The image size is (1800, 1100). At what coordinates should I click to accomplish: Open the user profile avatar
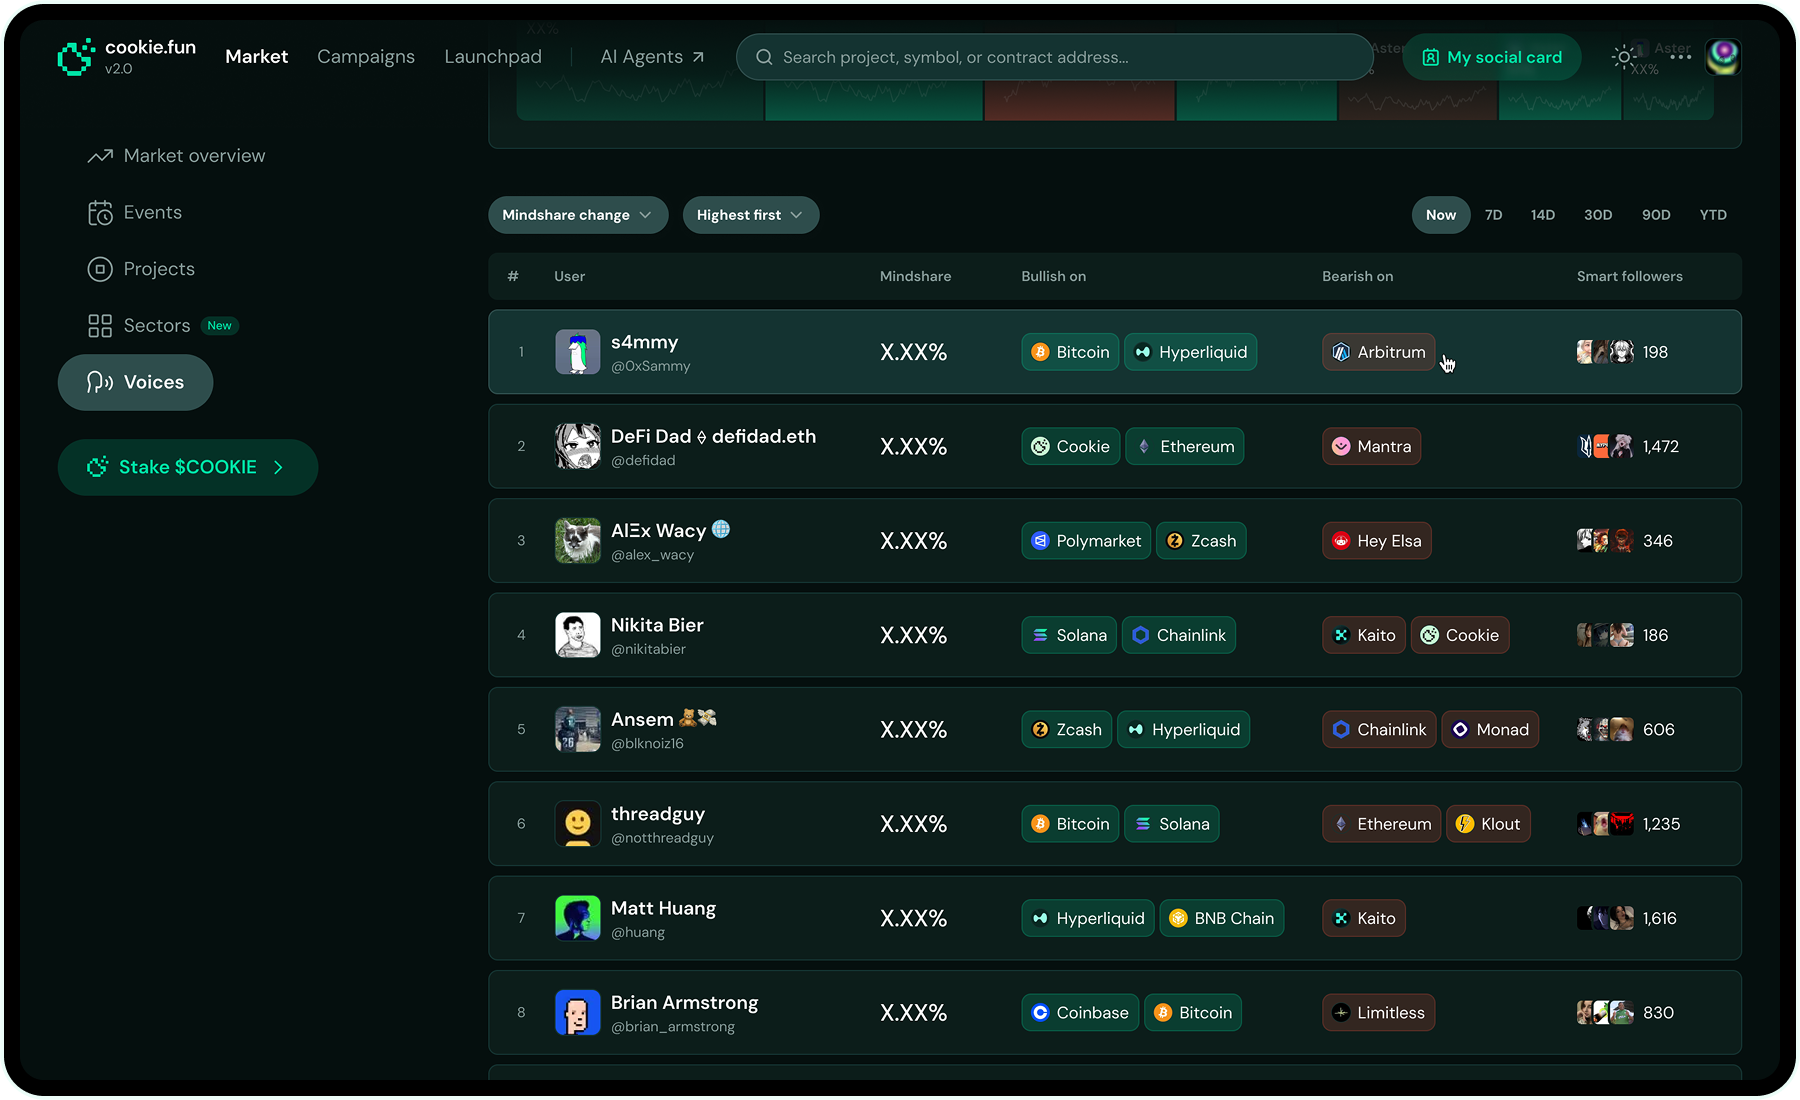point(1723,57)
